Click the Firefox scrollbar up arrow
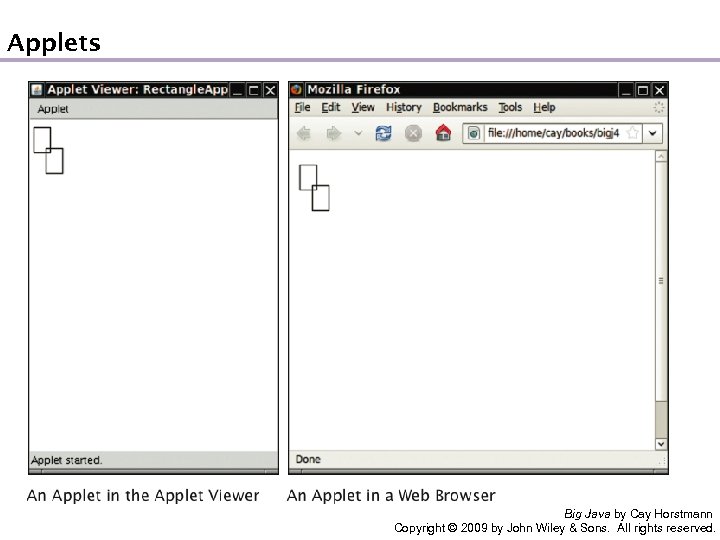The width and height of the screenshot is (720, 540). (661, 157)
